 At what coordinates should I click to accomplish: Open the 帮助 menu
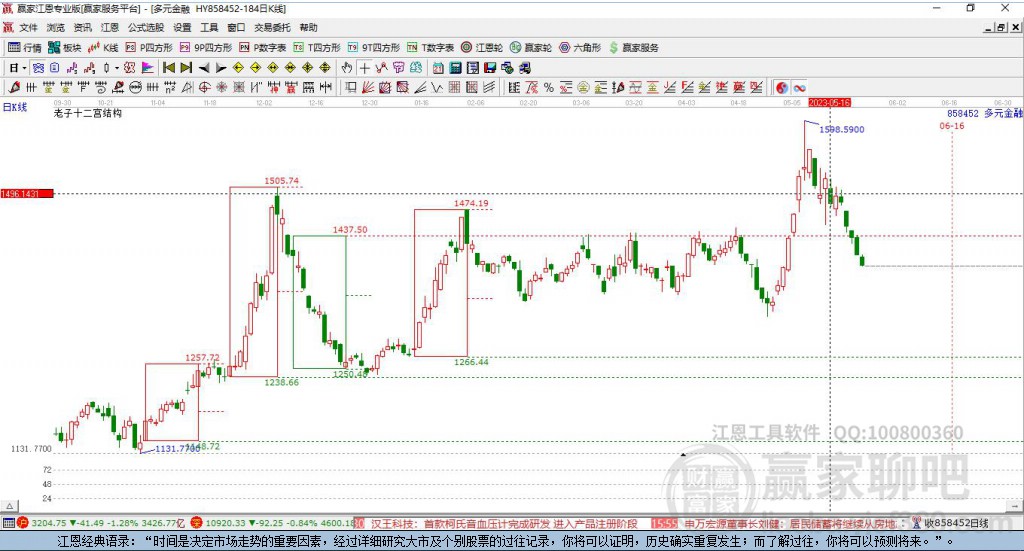tap(308, 27)
